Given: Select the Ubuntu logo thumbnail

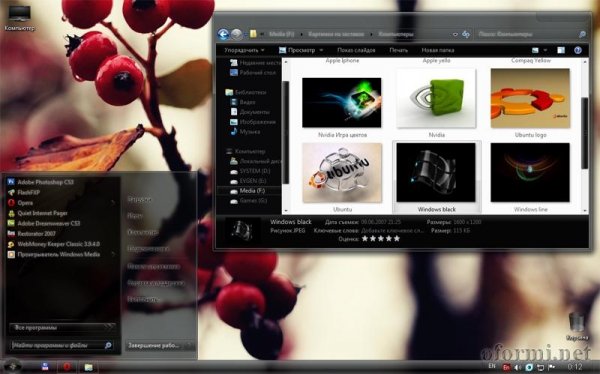Looking at the screenshot, I should click(530, 98).
